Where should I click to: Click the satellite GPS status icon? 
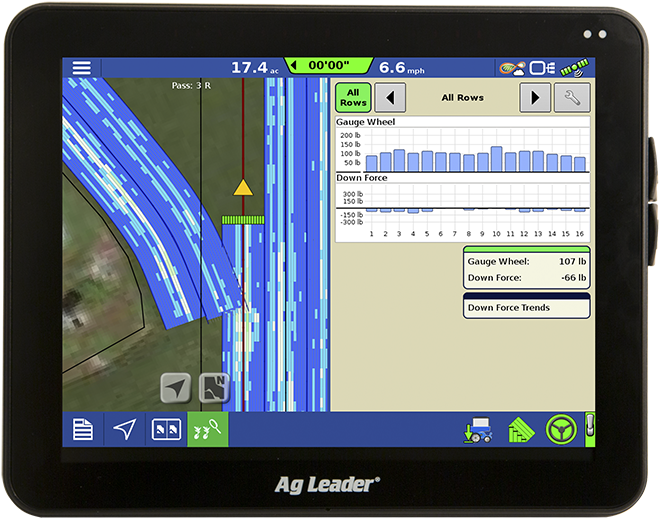pyautogui.click(x=574, y=67)
